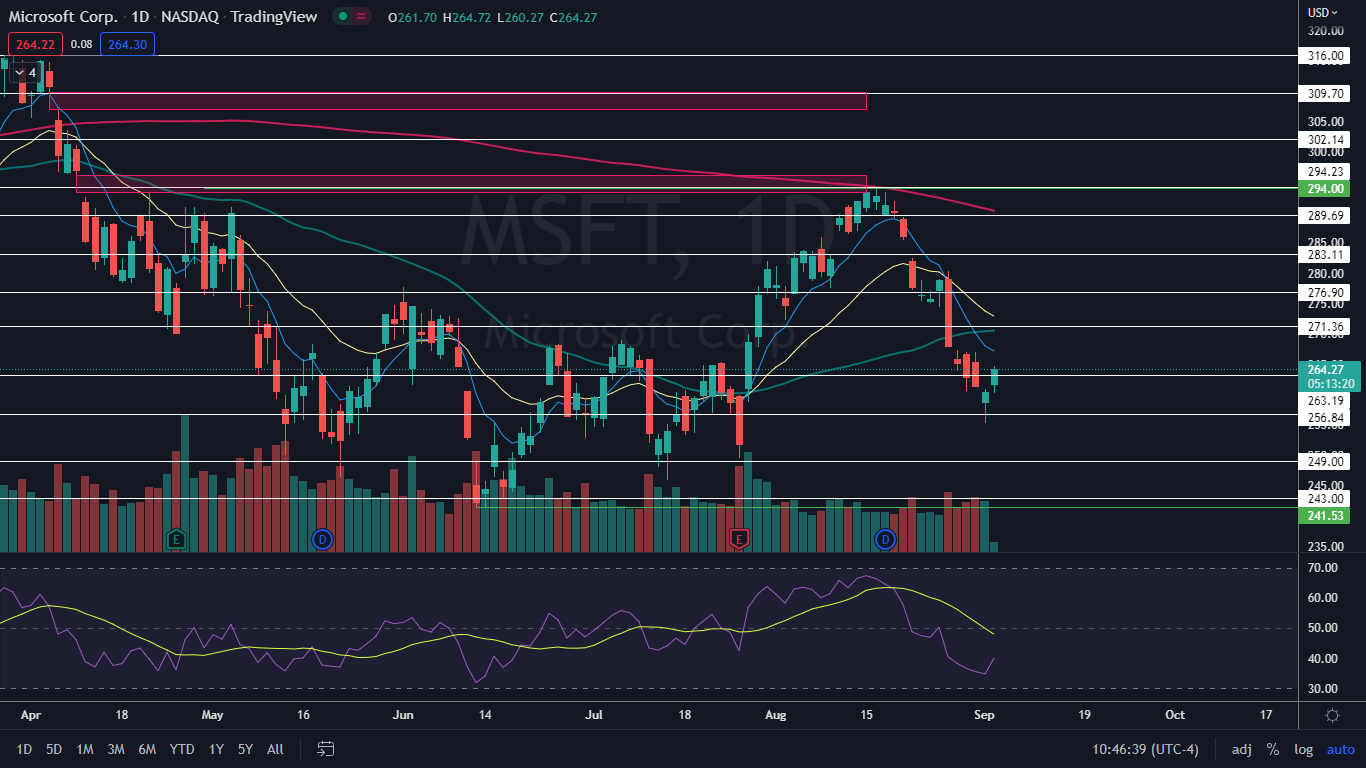Viewport: 1366px width, 768px height.
Task: Select the 5Y time range
Action: point(245,749)
